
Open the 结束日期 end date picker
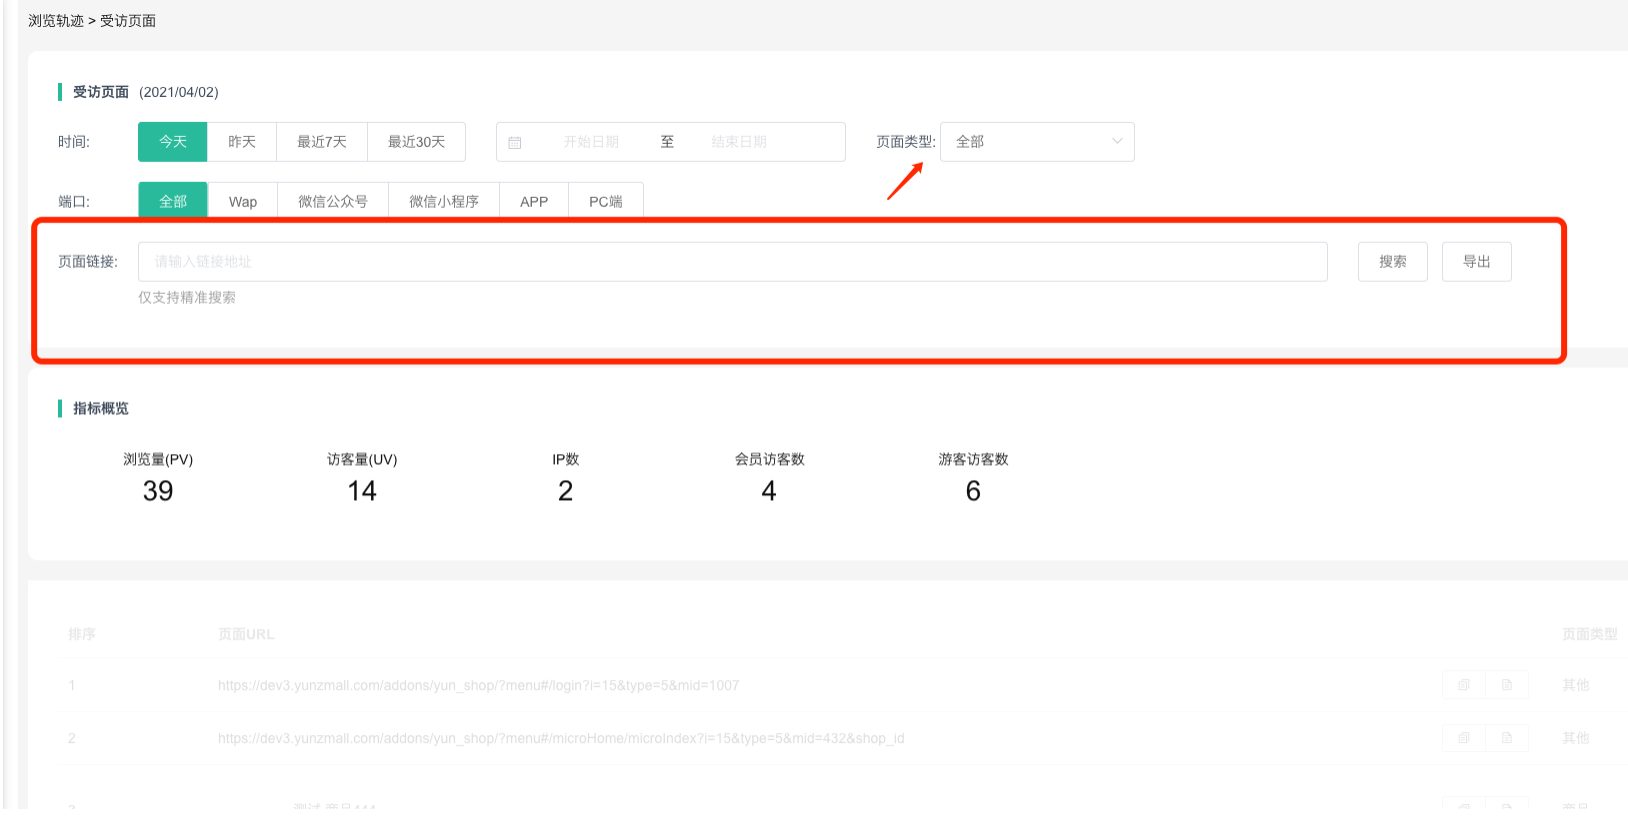tap(739, 142)
